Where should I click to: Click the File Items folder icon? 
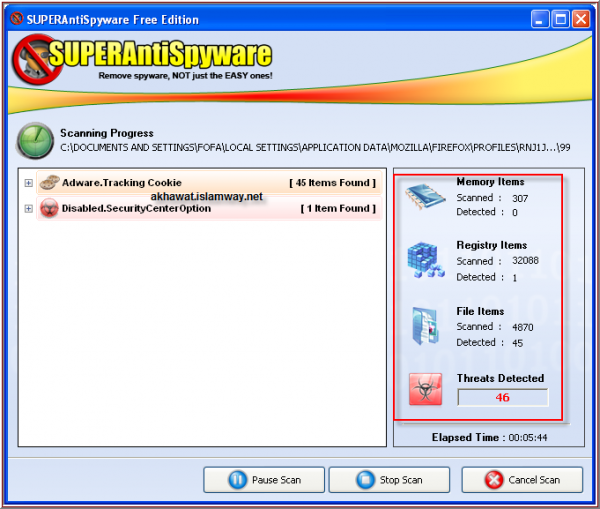(x=425, y=326)
